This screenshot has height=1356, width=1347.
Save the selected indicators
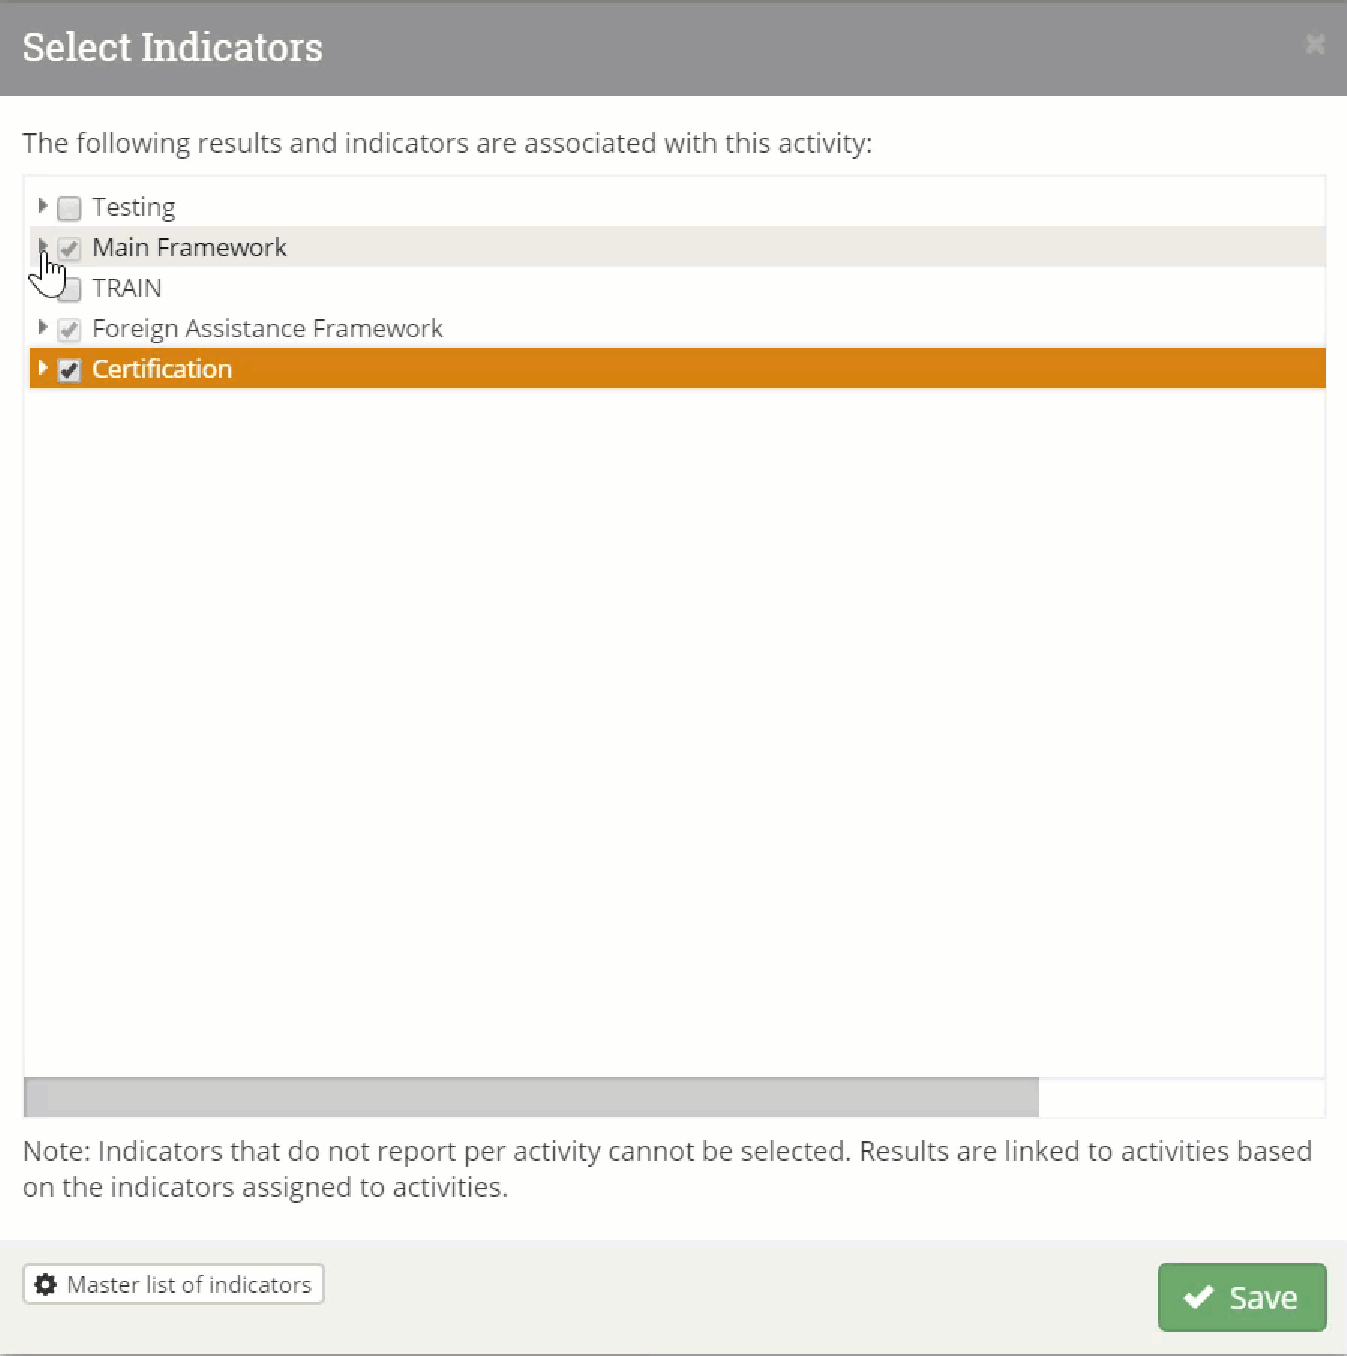1242,1298
